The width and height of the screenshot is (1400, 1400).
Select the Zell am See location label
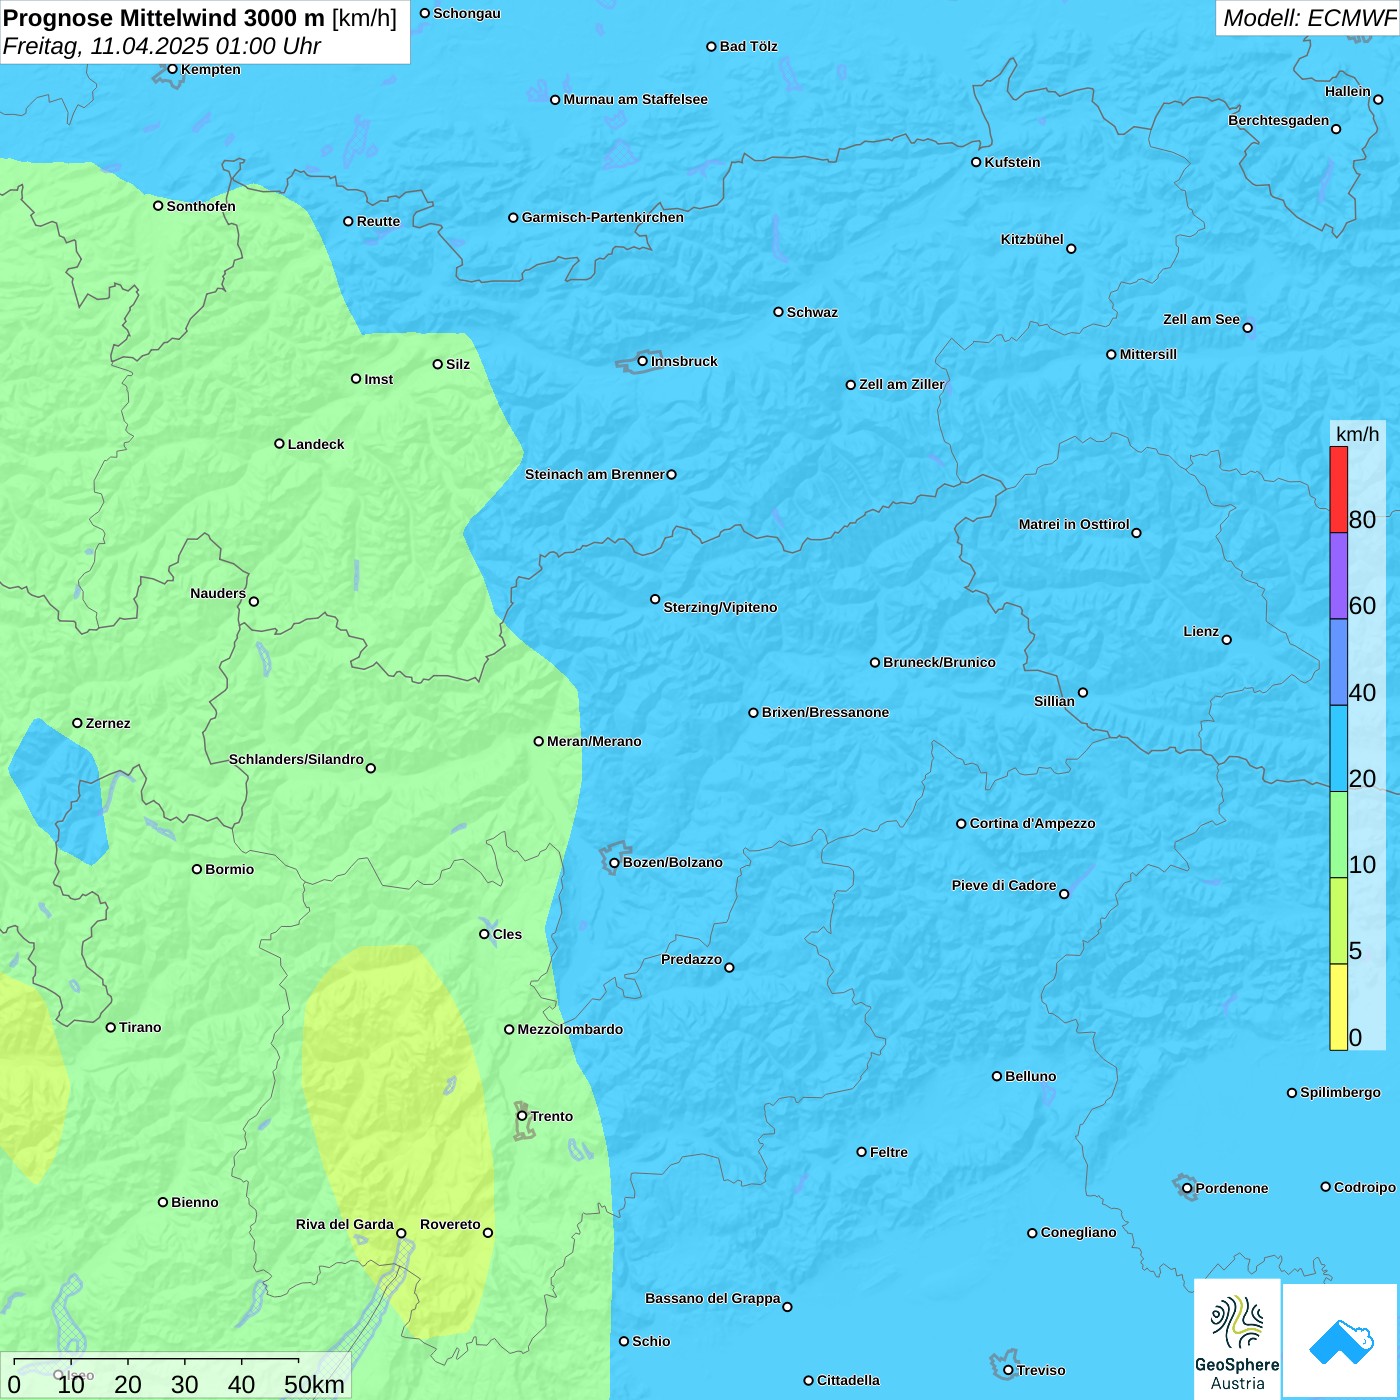(x=1201, y=319)
